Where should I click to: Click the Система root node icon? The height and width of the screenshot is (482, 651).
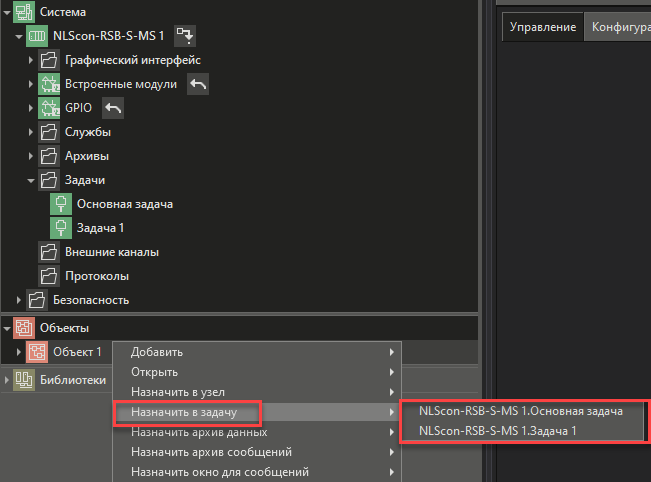pyautogui.click(x=24, y=12)
